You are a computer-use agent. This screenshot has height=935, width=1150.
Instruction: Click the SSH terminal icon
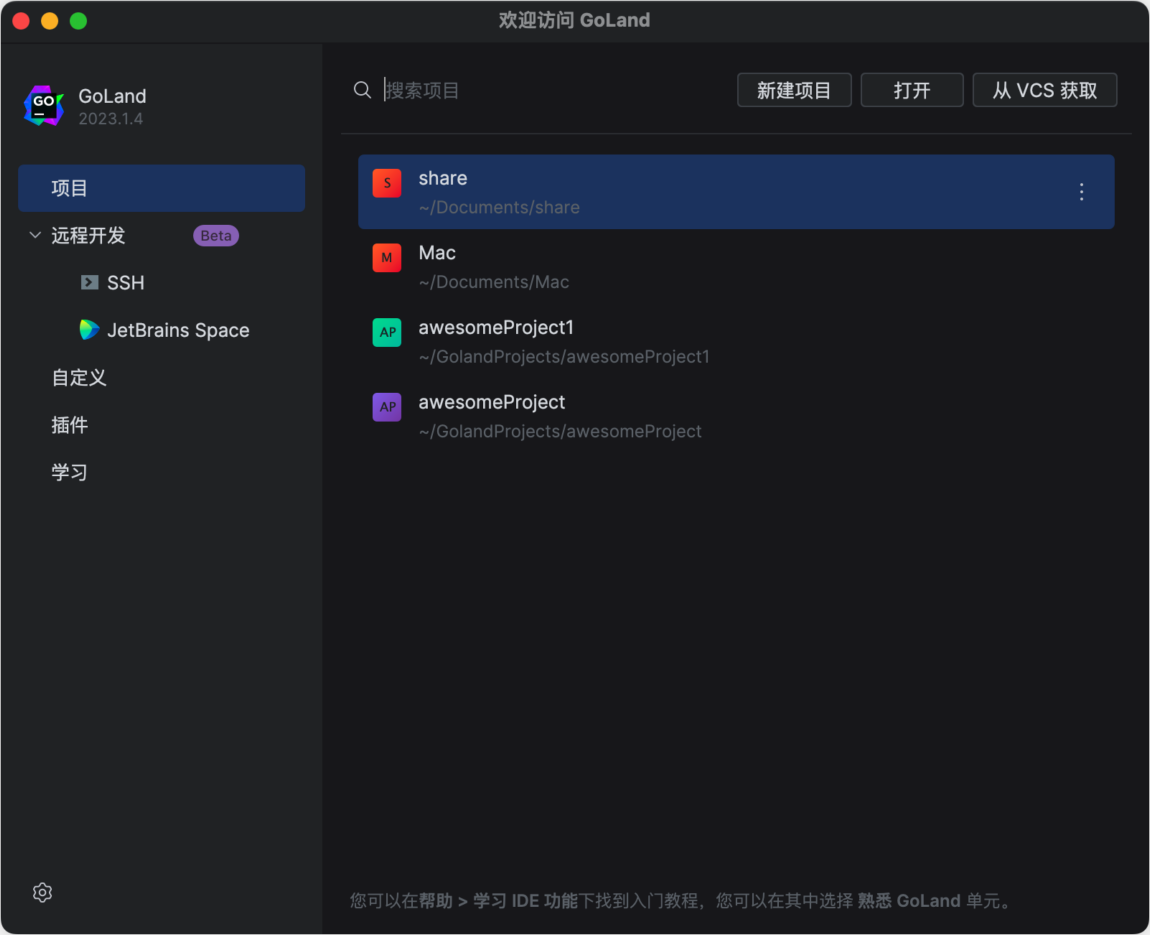89,282
